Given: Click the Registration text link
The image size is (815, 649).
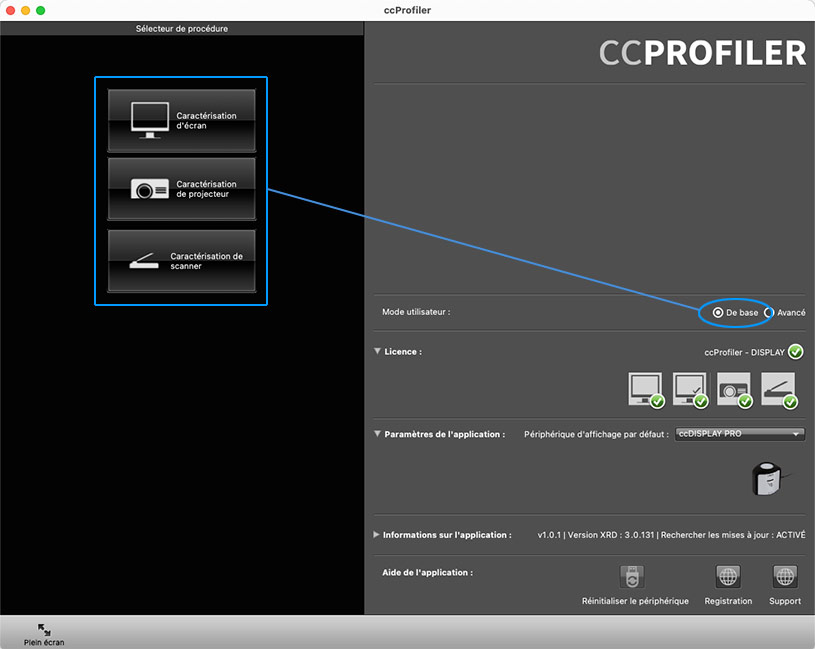Looking at the screenshot, I should 728,601.
